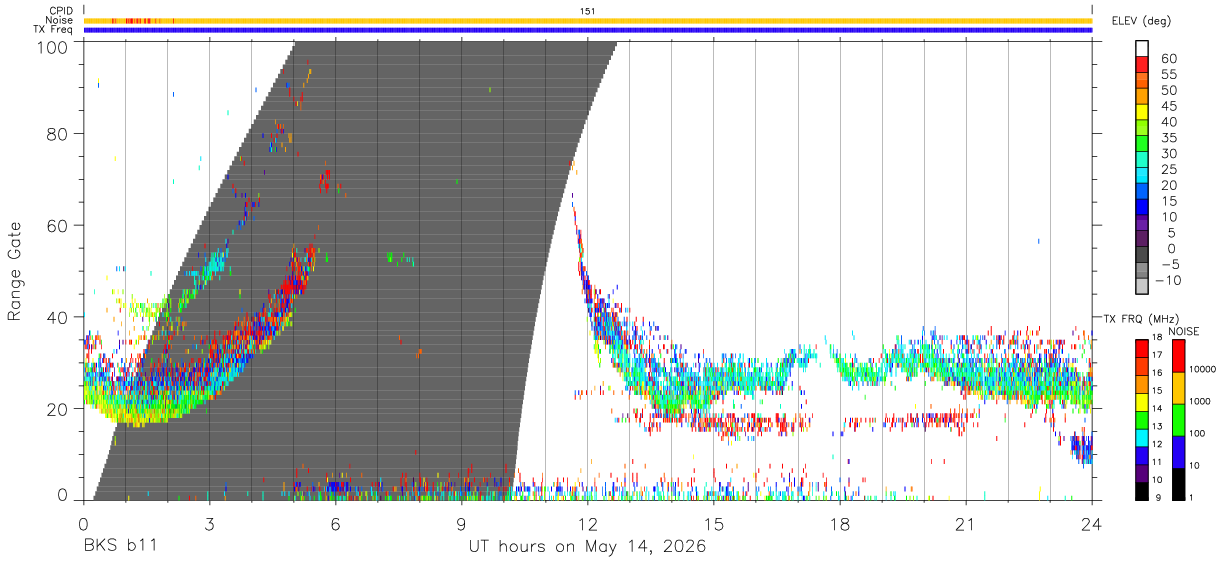Click the '10000' label on the NOISE scale
The width and height of the screenshot is (1228, 567).
pyautogui.click(x=1204, y=369)
